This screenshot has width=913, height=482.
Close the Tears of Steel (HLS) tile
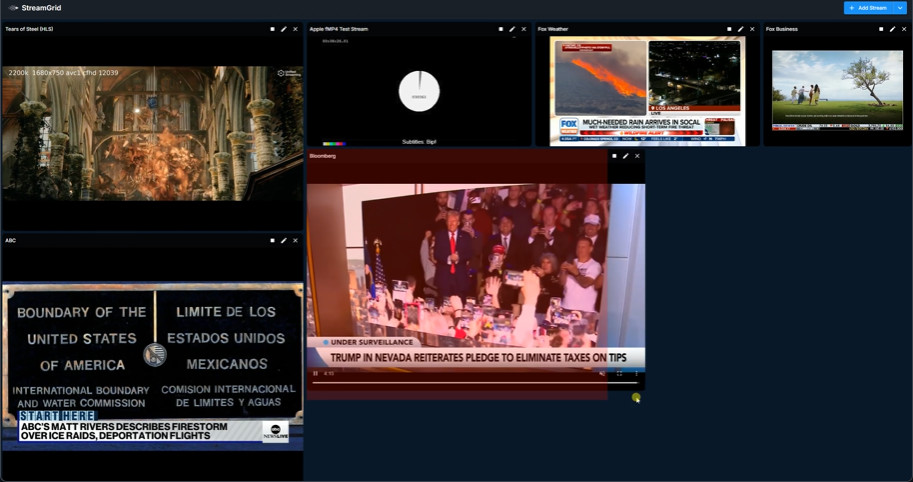click(295, 29)
